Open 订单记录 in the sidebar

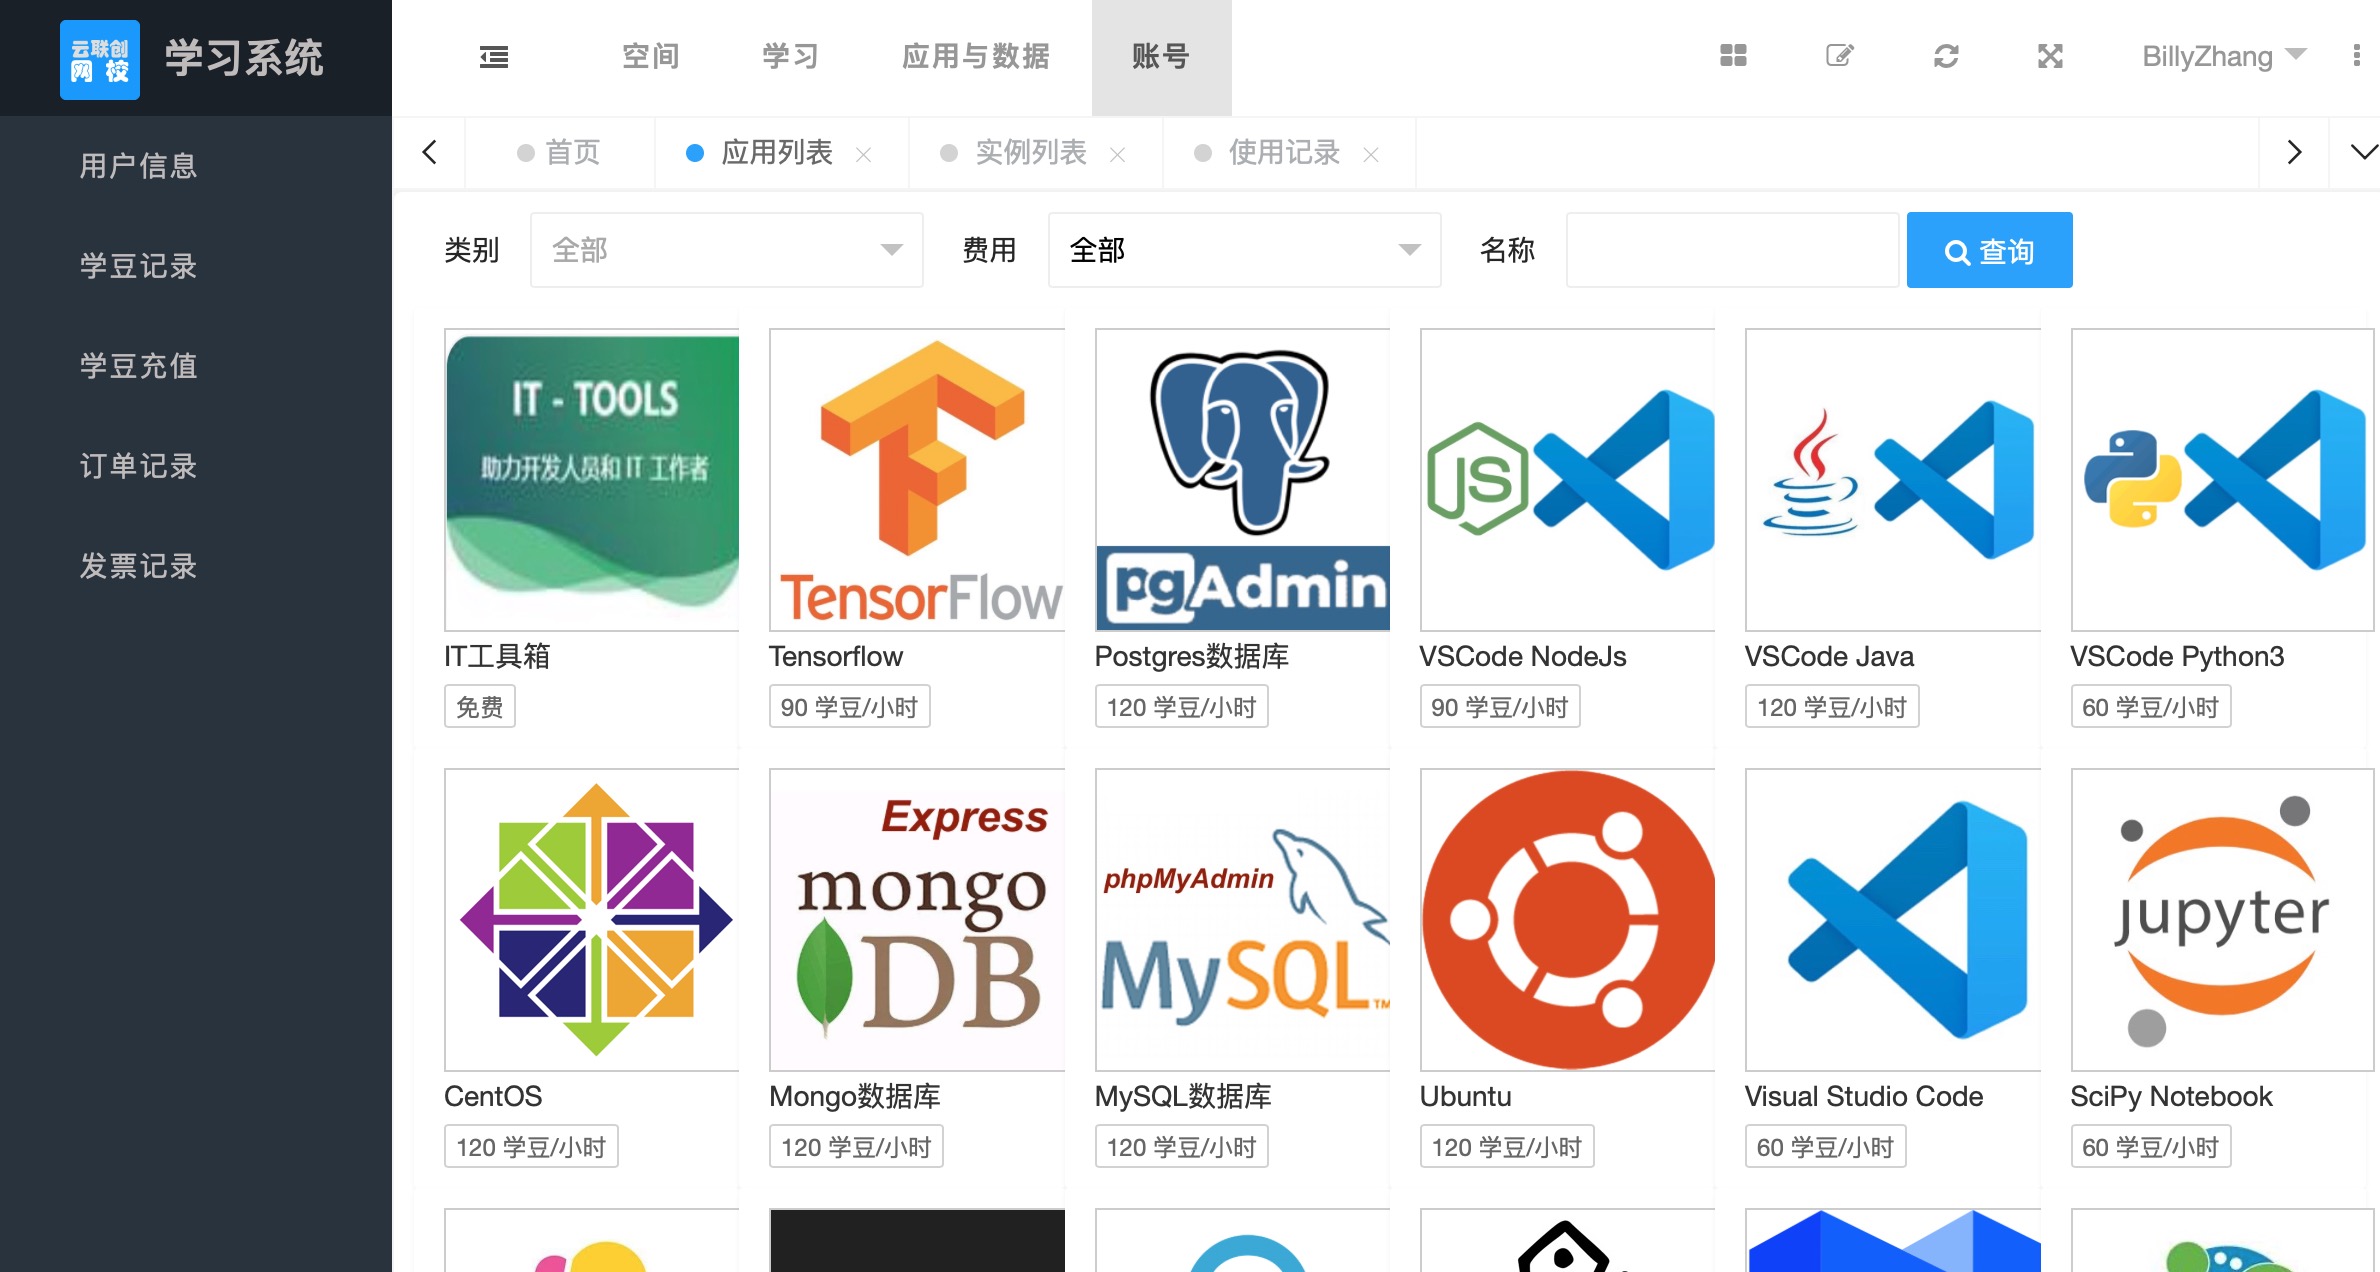(138, 466)
